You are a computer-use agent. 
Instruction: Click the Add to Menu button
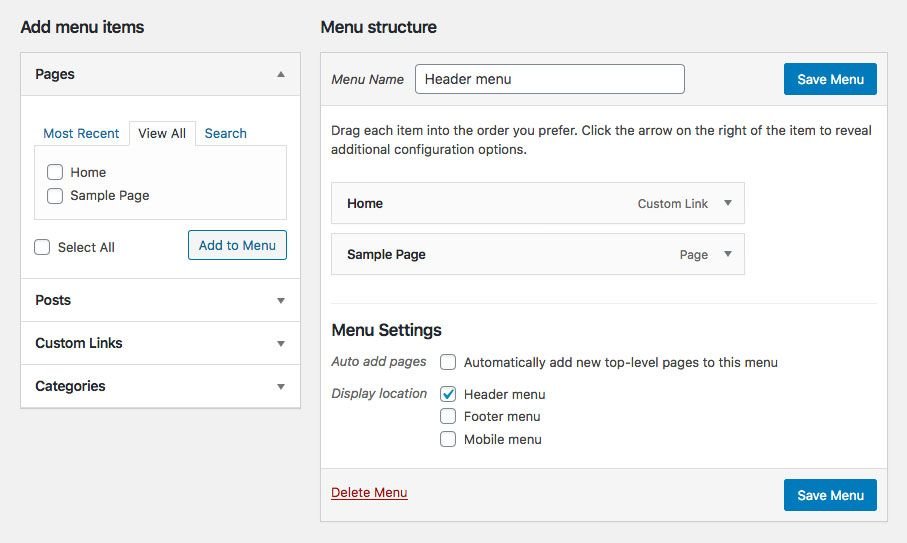237,245
